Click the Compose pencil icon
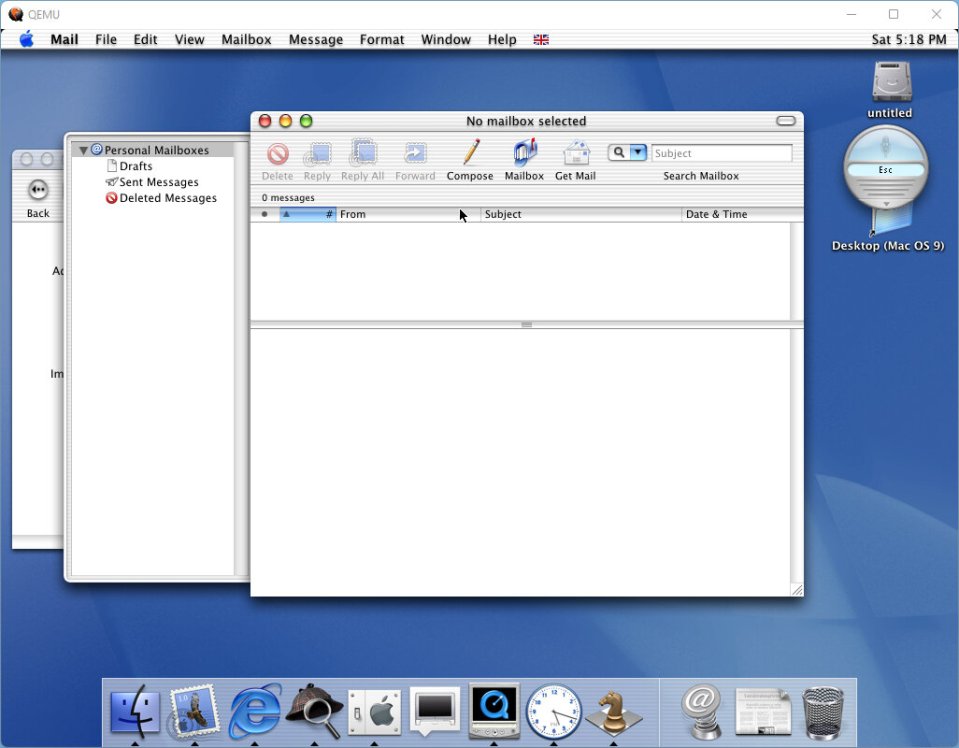This screenshot has height=748, width=959. click(x=470, y=153)
